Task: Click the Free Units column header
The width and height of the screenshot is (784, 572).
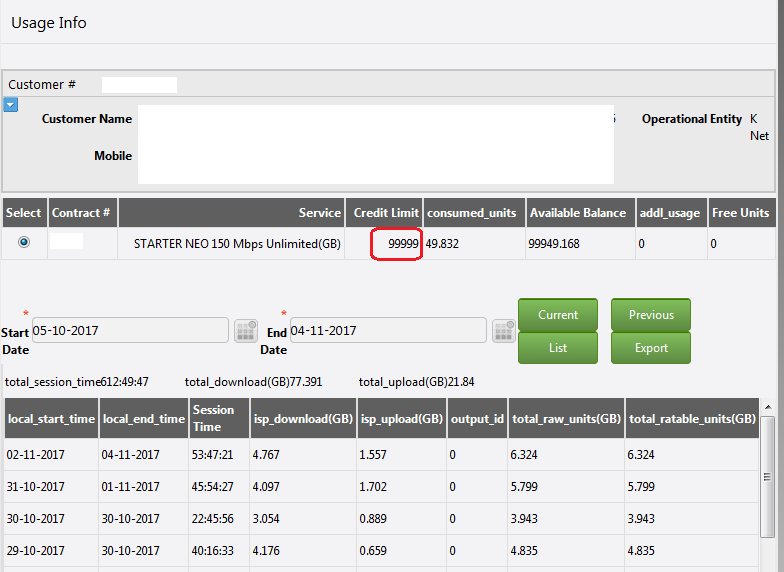Action: pyautogui.click(x=742, y=213)
